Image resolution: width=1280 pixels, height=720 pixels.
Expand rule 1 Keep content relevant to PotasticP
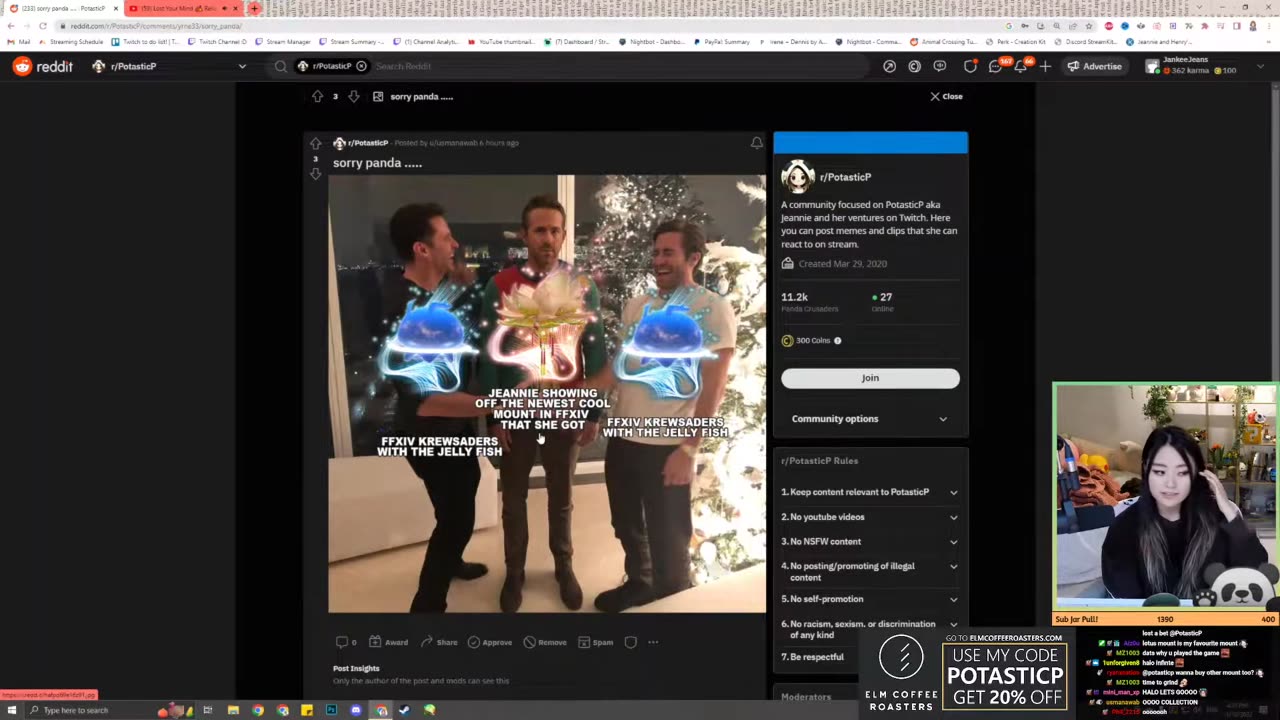tap(870, 492)
